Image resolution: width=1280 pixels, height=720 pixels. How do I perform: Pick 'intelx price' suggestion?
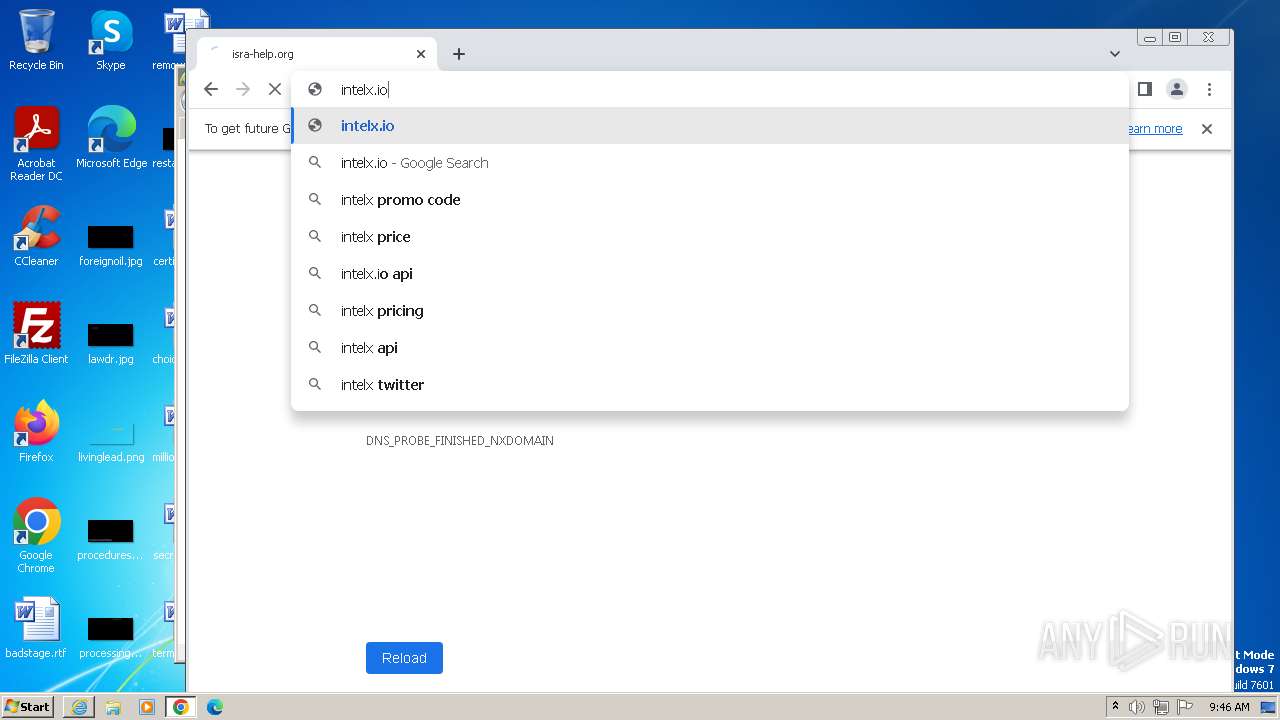710,237
